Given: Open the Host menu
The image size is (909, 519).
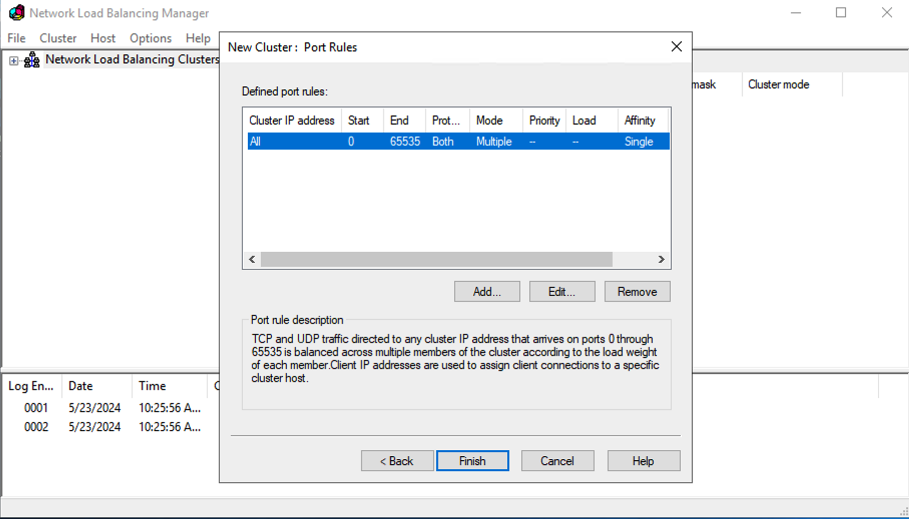Looking at the screenshot, I should [x=103, y=38].
